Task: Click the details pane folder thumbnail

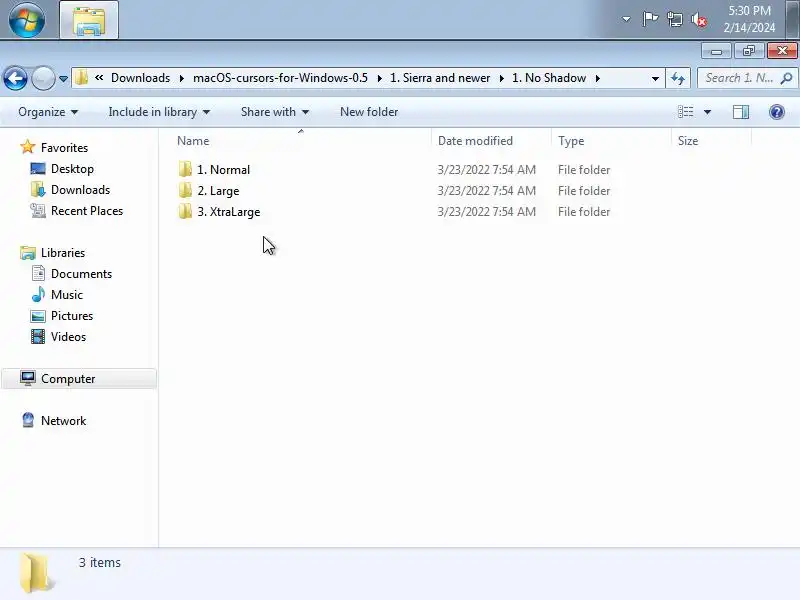Action: tap(36, 573)
